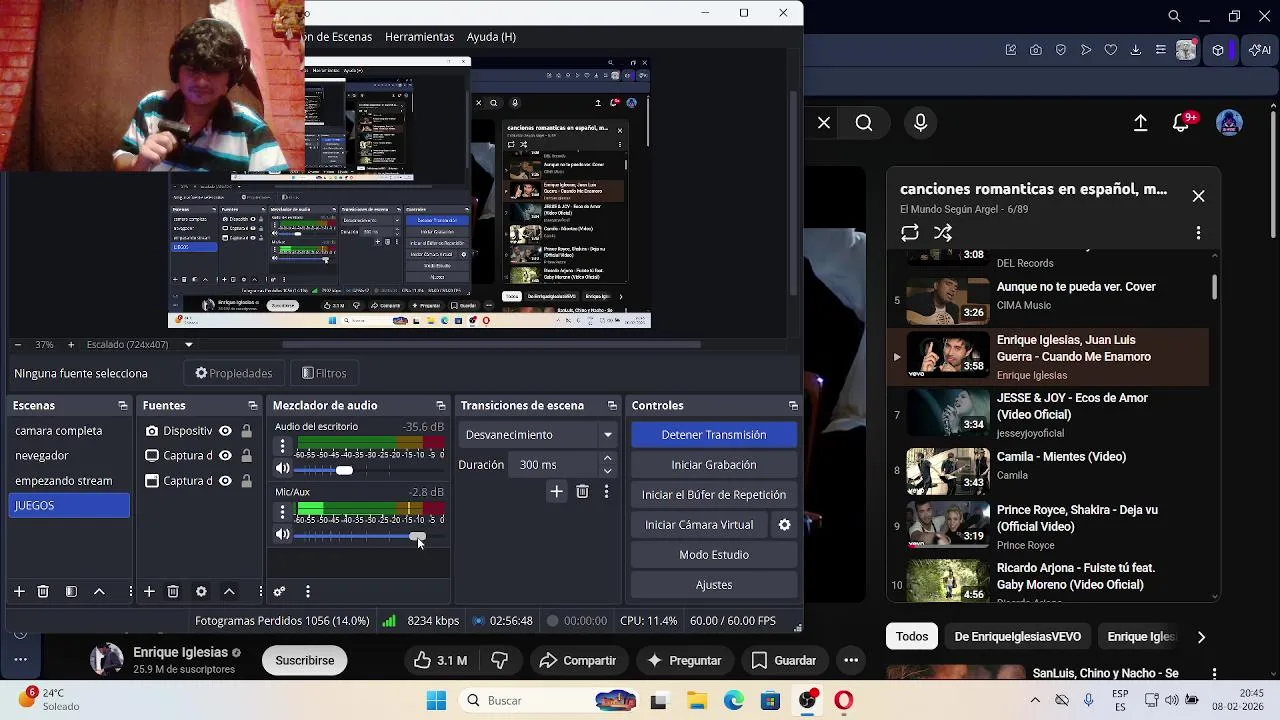Open Fuentes extra menu three-dots at toolbar edge
This screenshot has height=720, width=1280.
coord(260,592)
